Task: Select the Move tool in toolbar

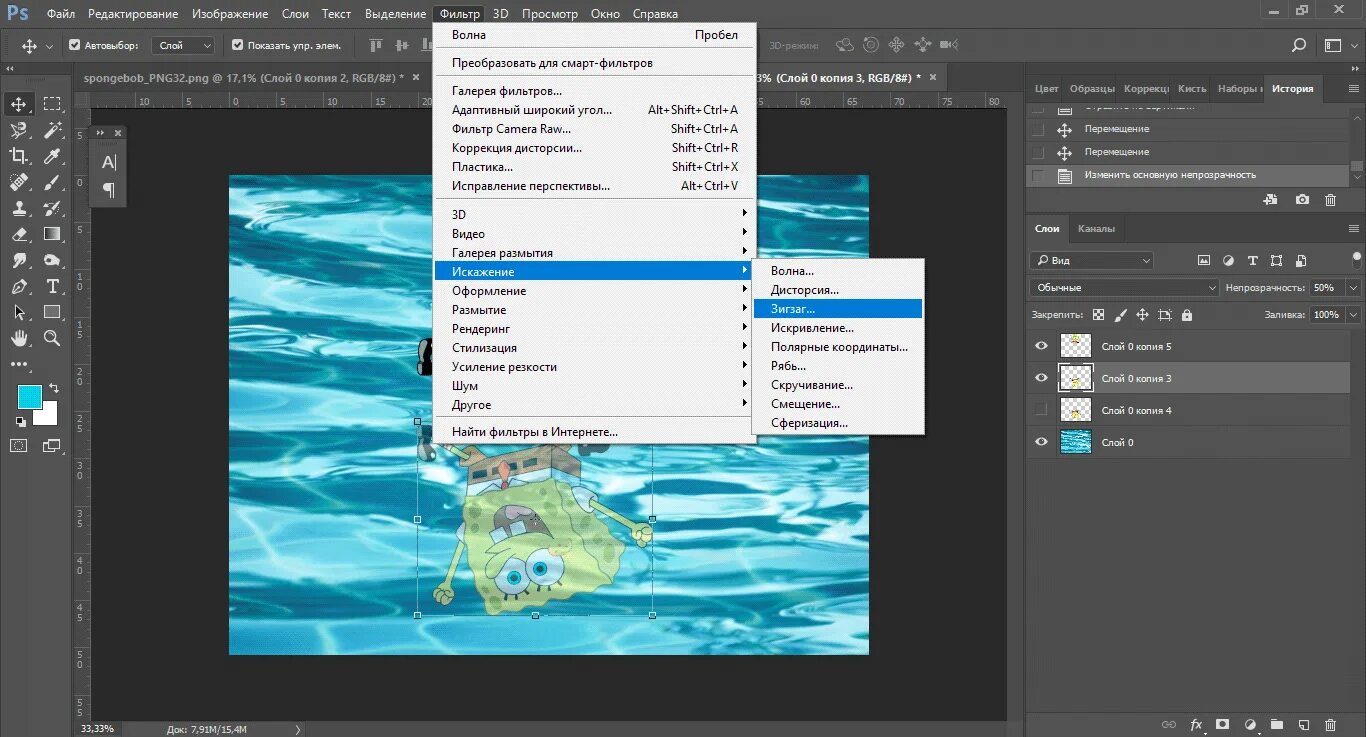Action: pyautogui.click(x=19, y=104)
